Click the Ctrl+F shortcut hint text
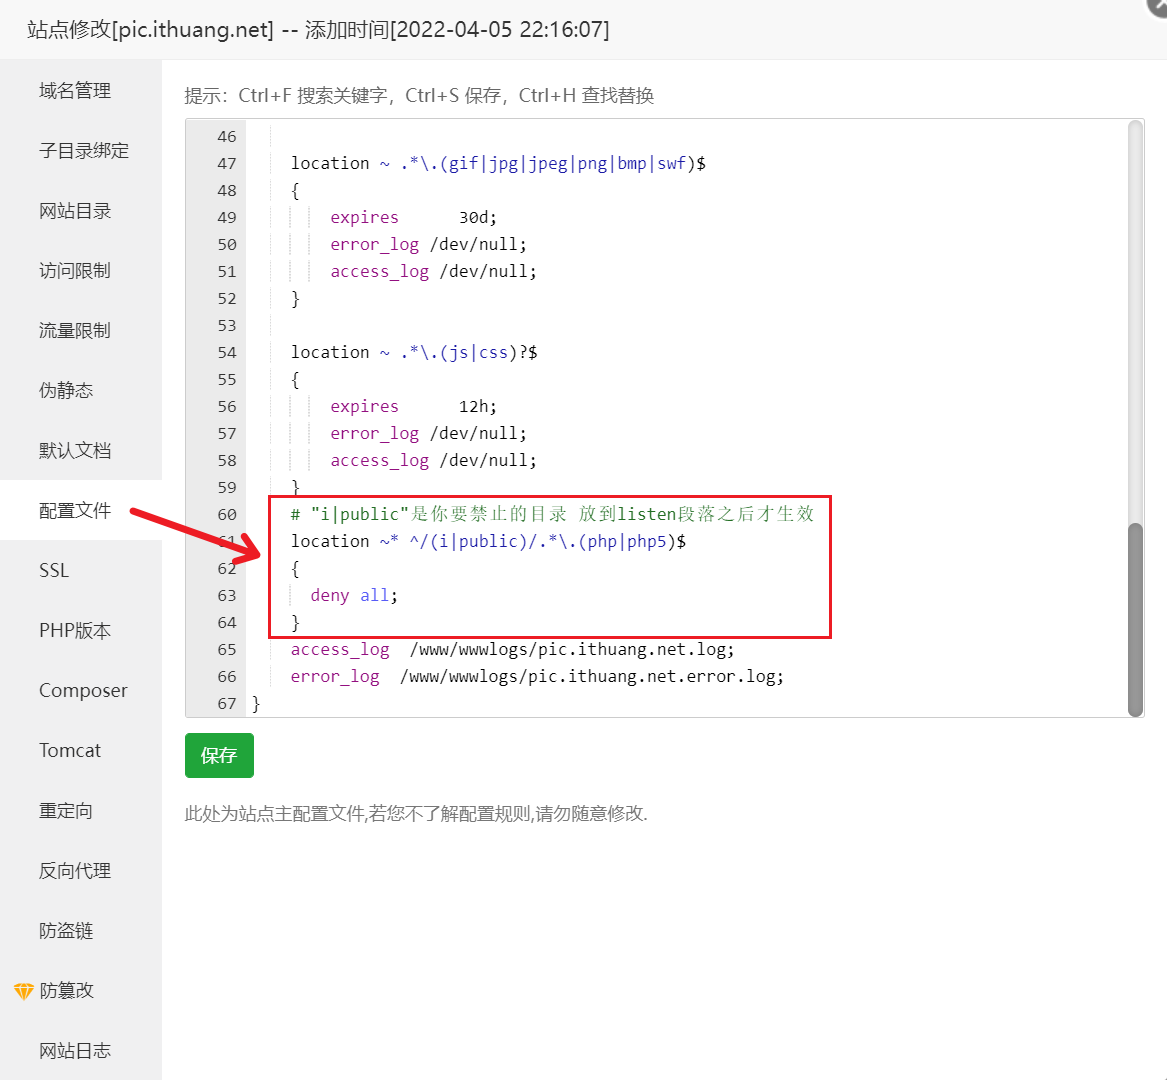 (x=314, y=96)
